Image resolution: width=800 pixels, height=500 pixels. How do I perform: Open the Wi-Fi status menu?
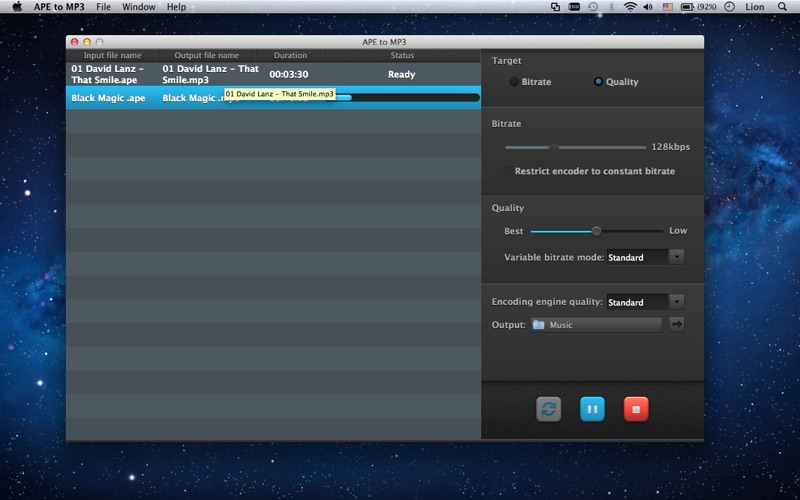click(631, 7)
